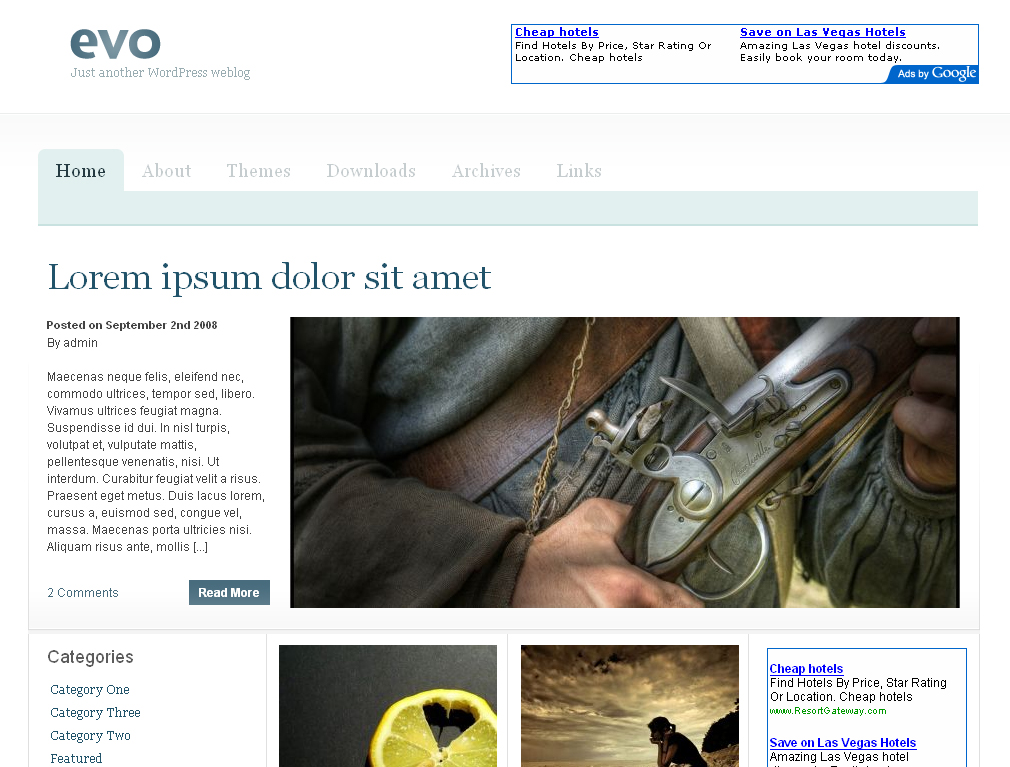The width and height of the screenshot is (1010, 767).
Task: Click the By admin byline
Action: pos(72,343)
